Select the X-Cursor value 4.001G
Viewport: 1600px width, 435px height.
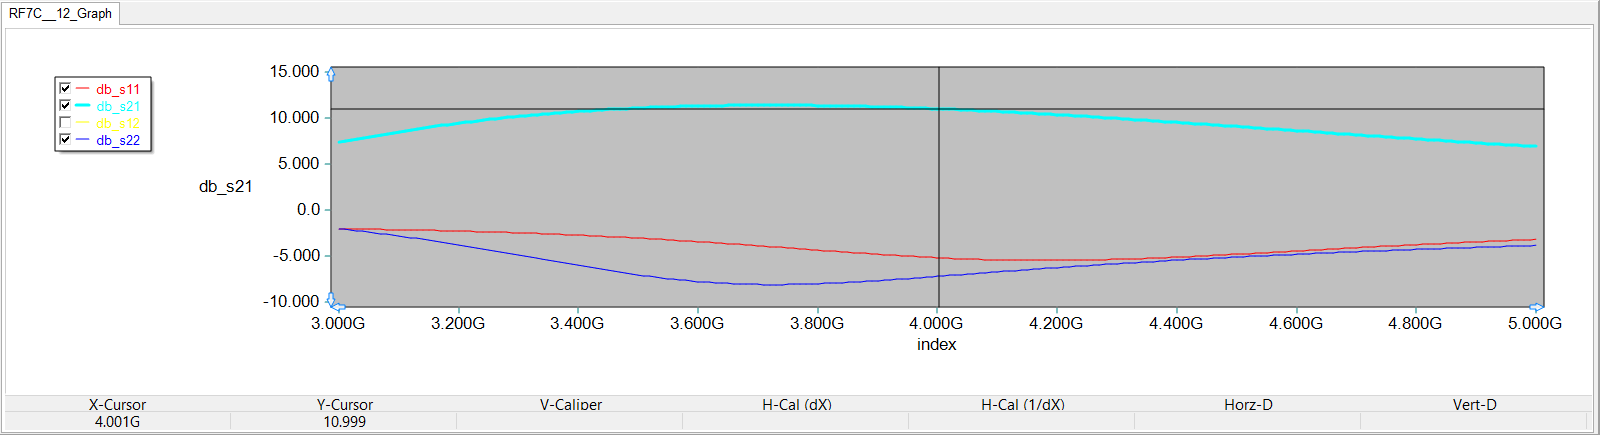(x=117, y=422)
